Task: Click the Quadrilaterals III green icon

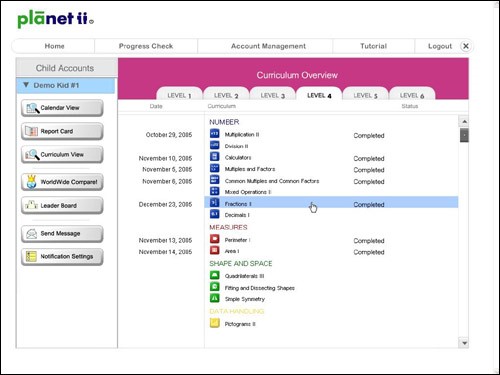Action: [x=214, y=275]
